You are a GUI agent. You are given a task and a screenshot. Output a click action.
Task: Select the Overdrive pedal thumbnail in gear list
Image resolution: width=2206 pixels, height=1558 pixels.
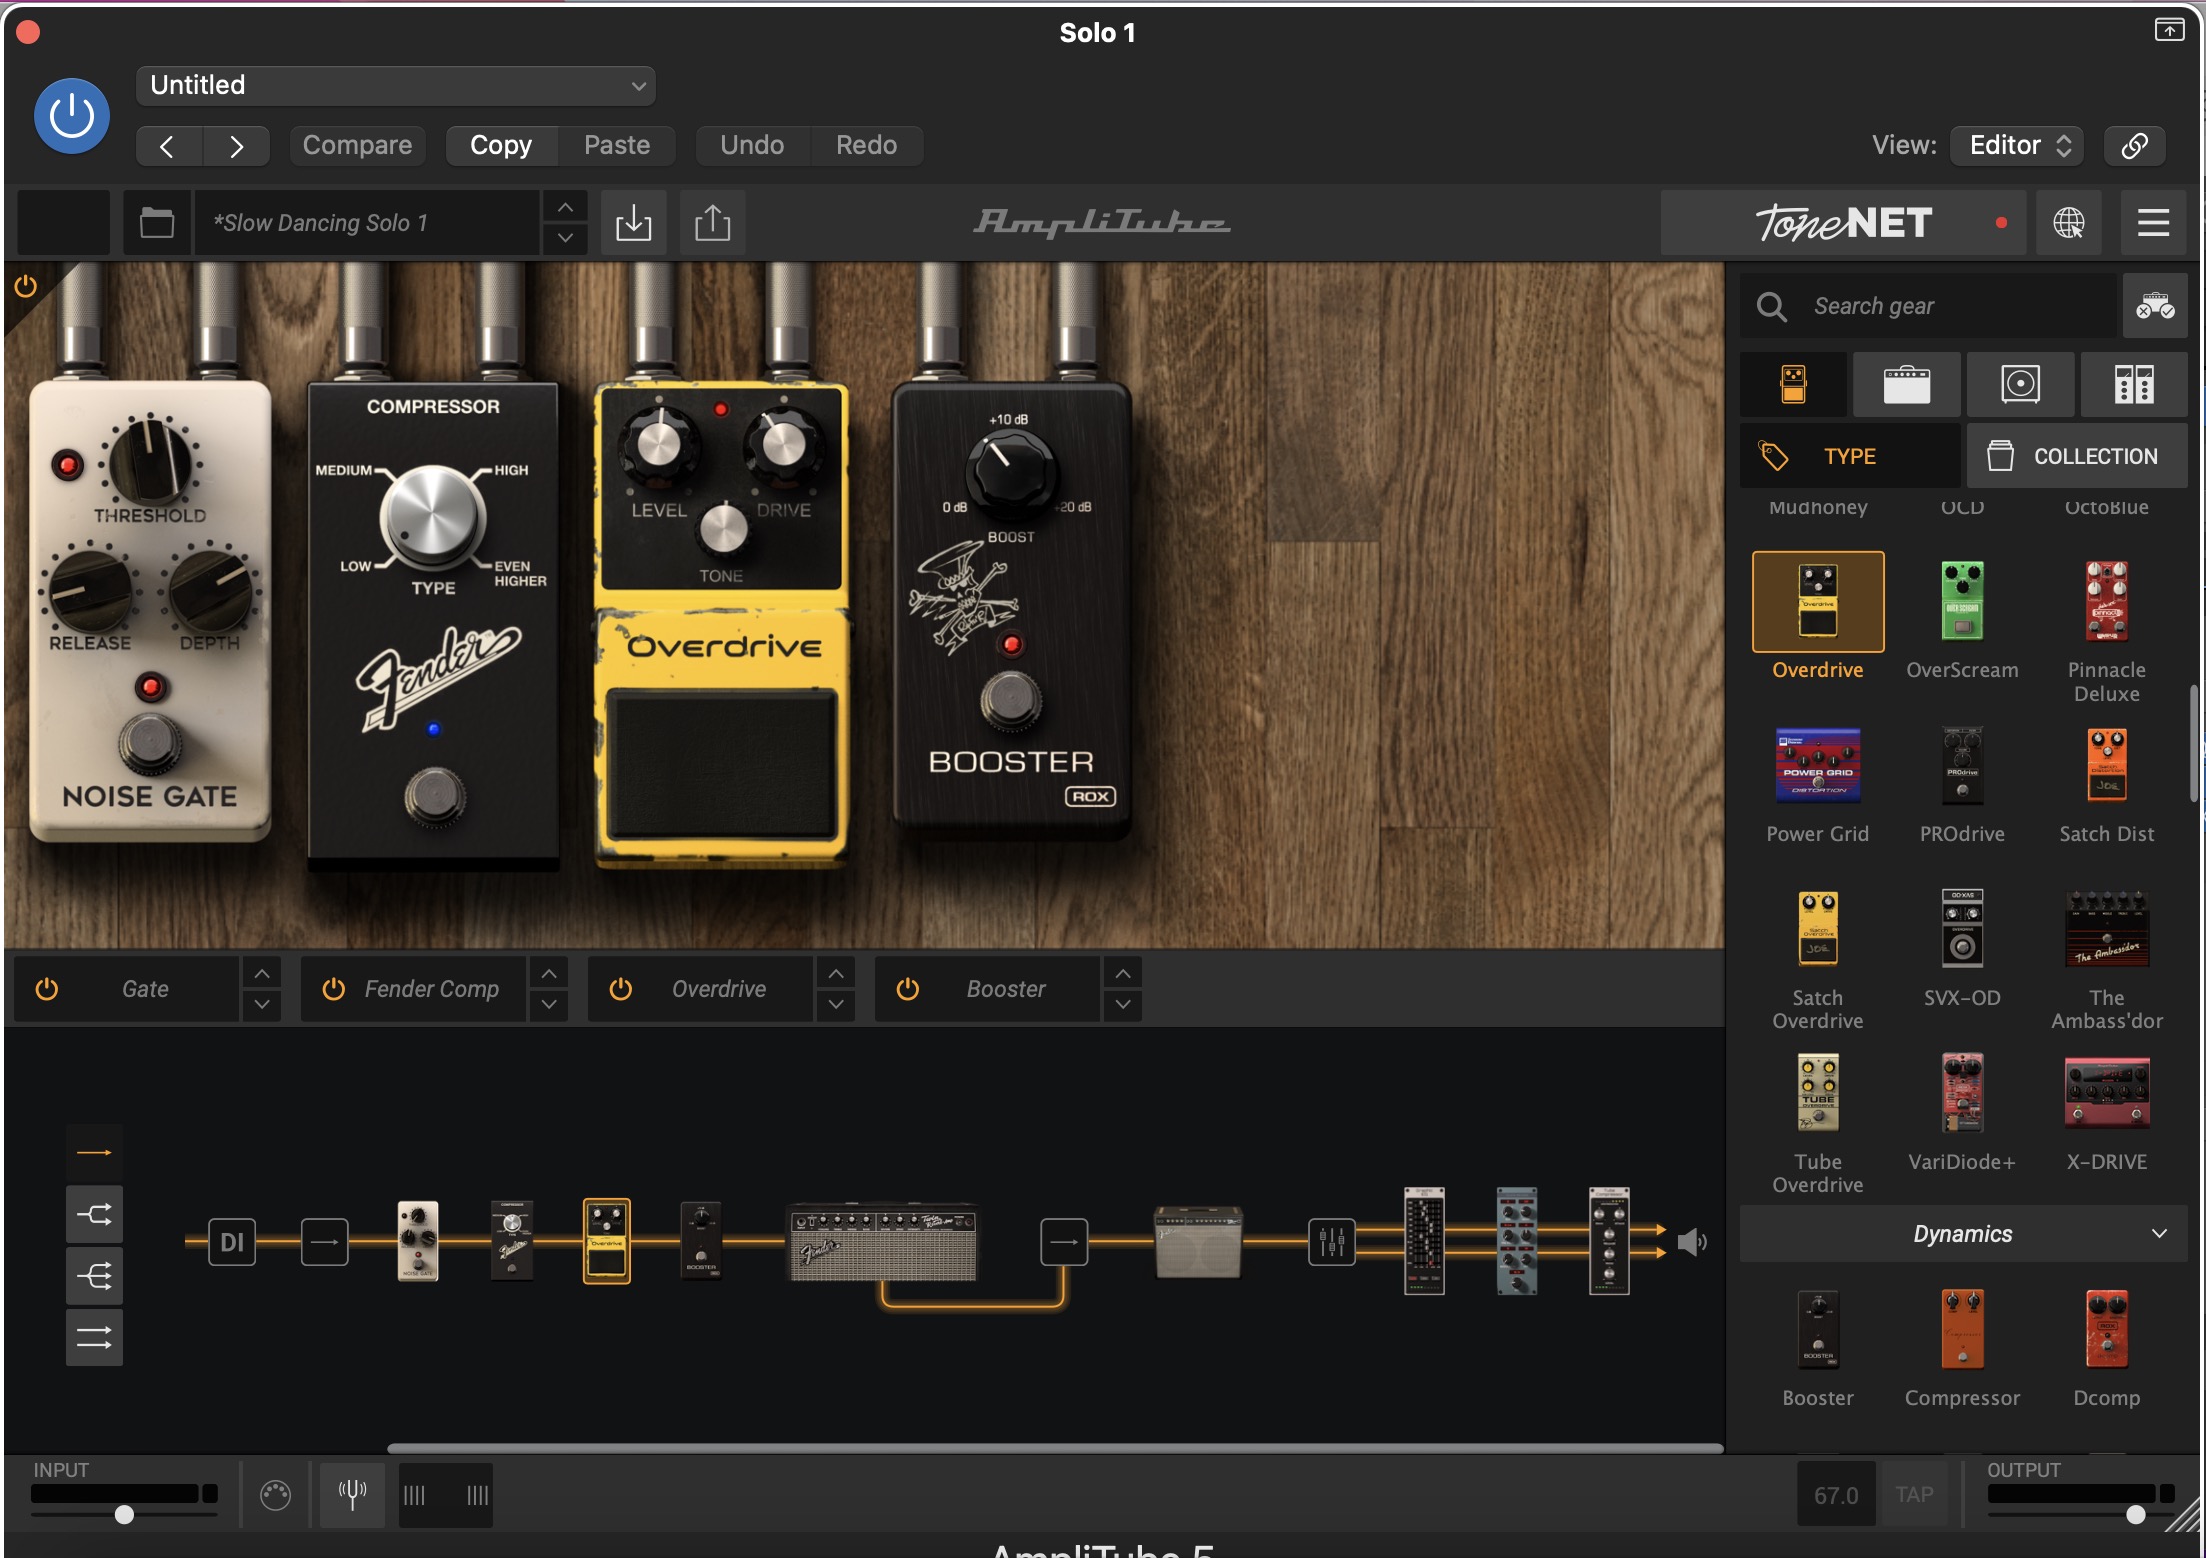(x=1818, y=602)
